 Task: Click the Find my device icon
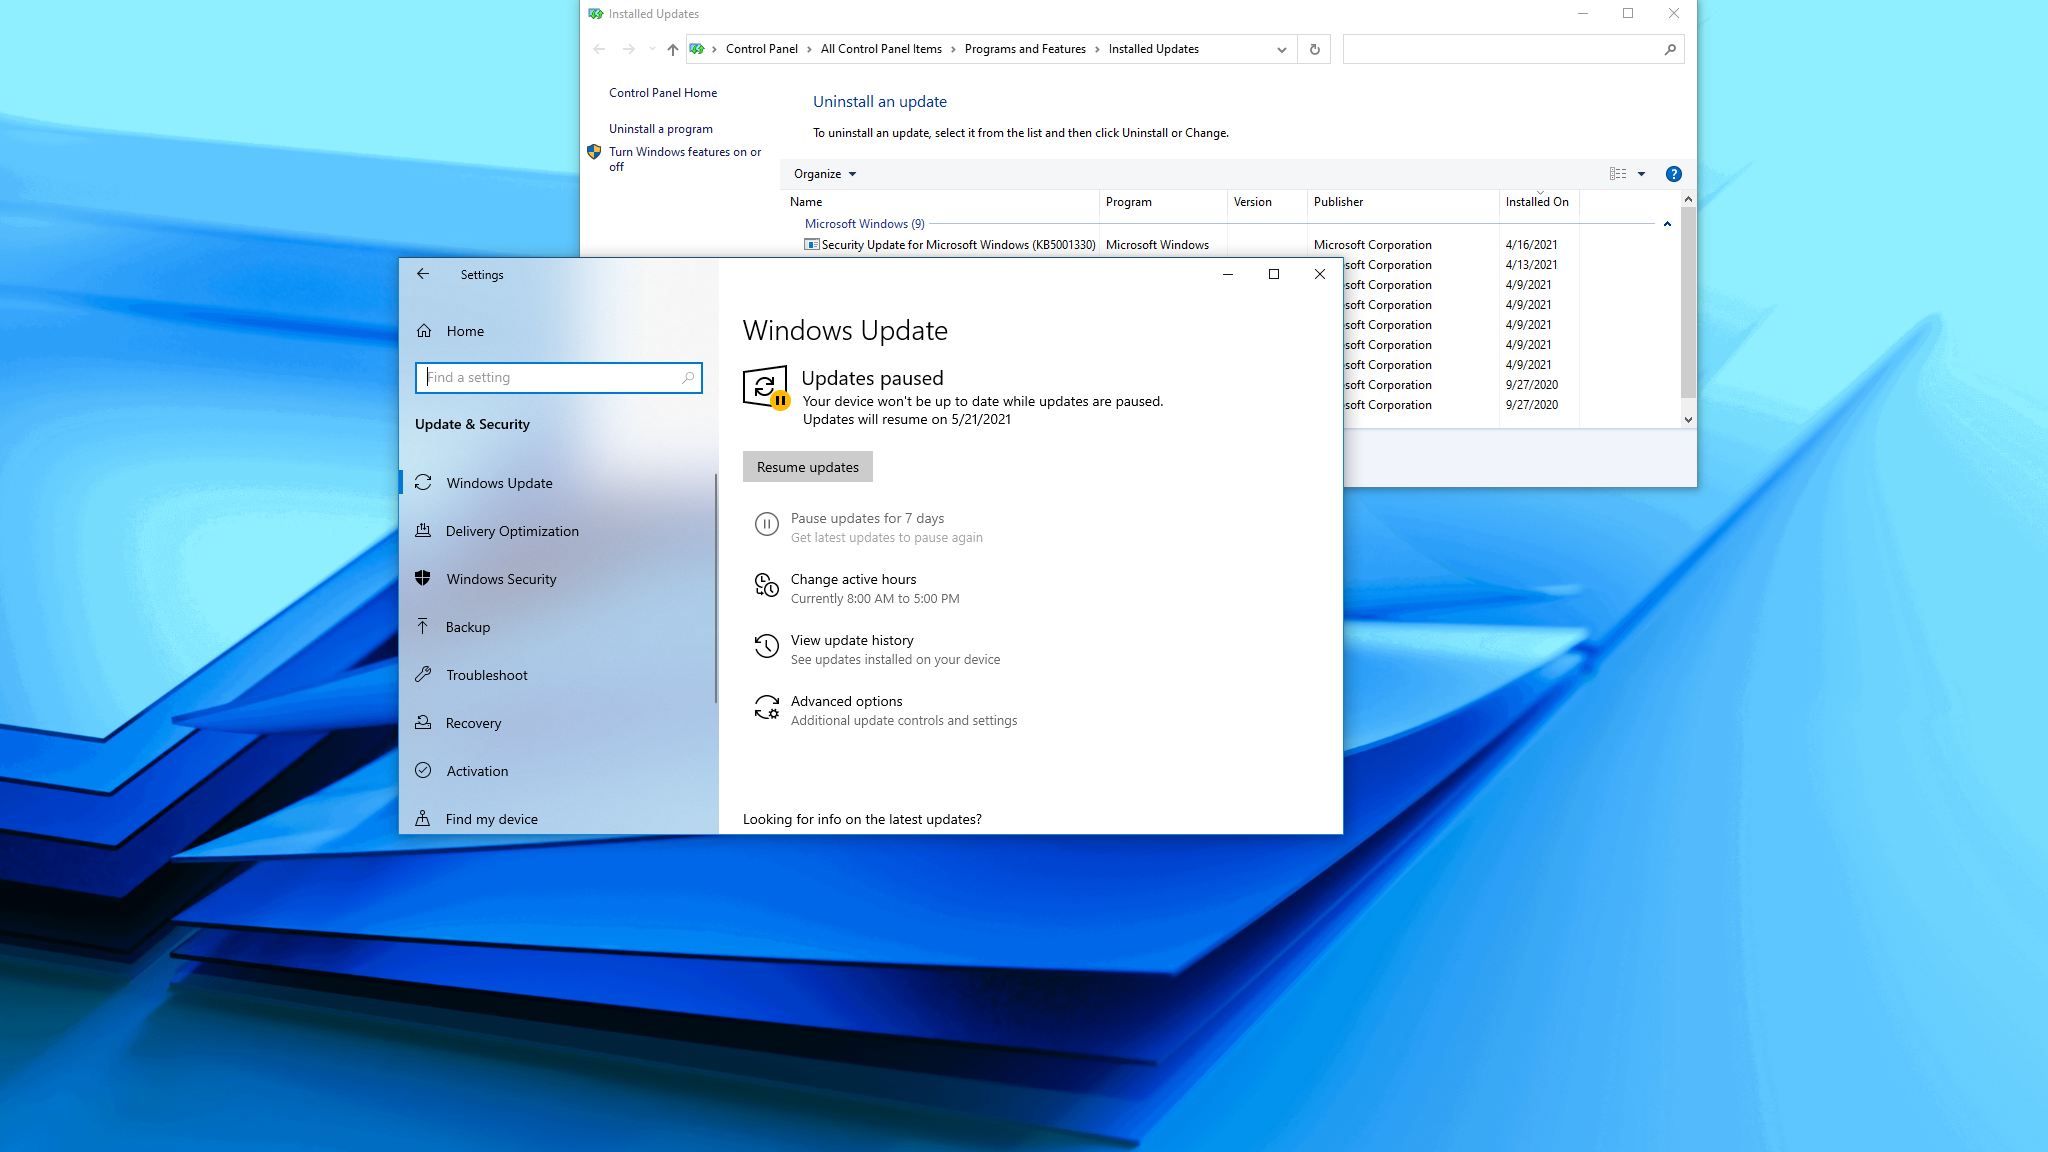[x=424, y=819]
